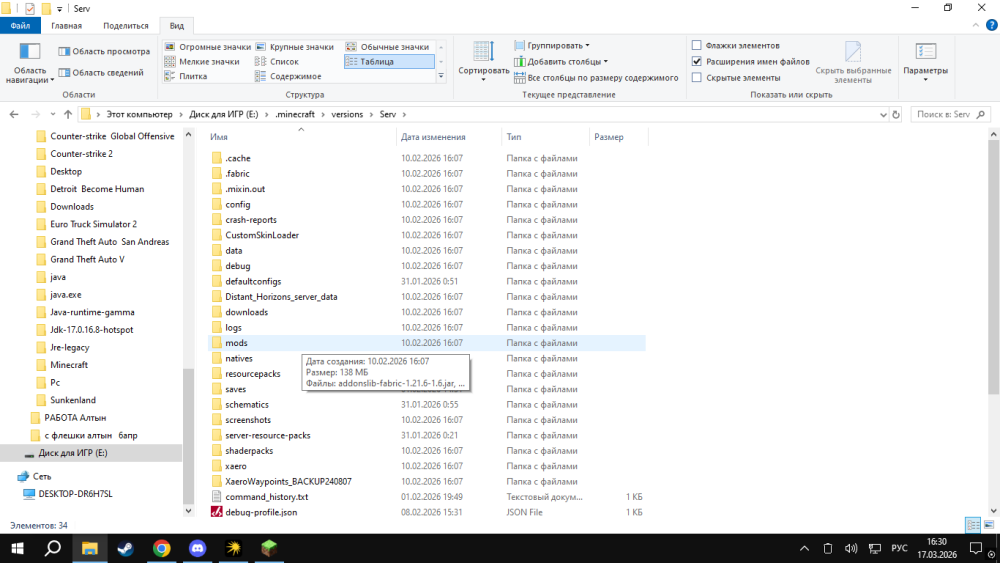1000x563 pixels.
Task: Select Content (Содержимое) layout
Action: (288, 77)
